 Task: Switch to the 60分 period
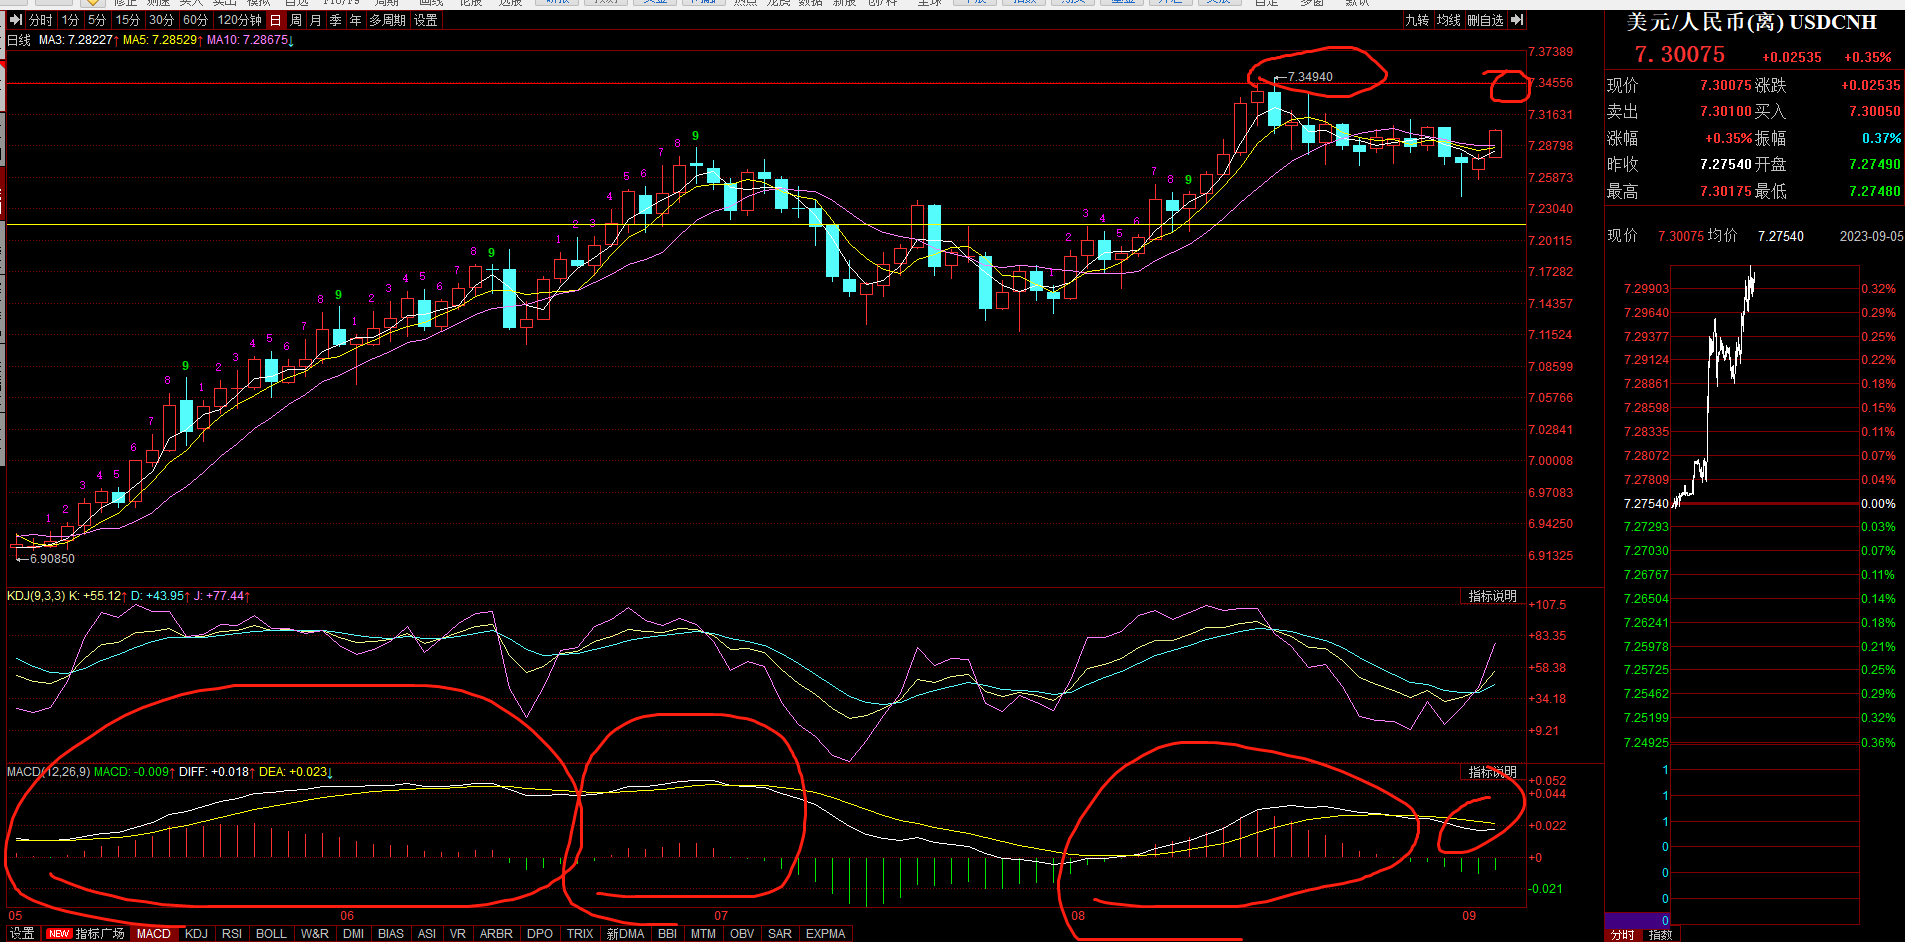tap(195, 20)
